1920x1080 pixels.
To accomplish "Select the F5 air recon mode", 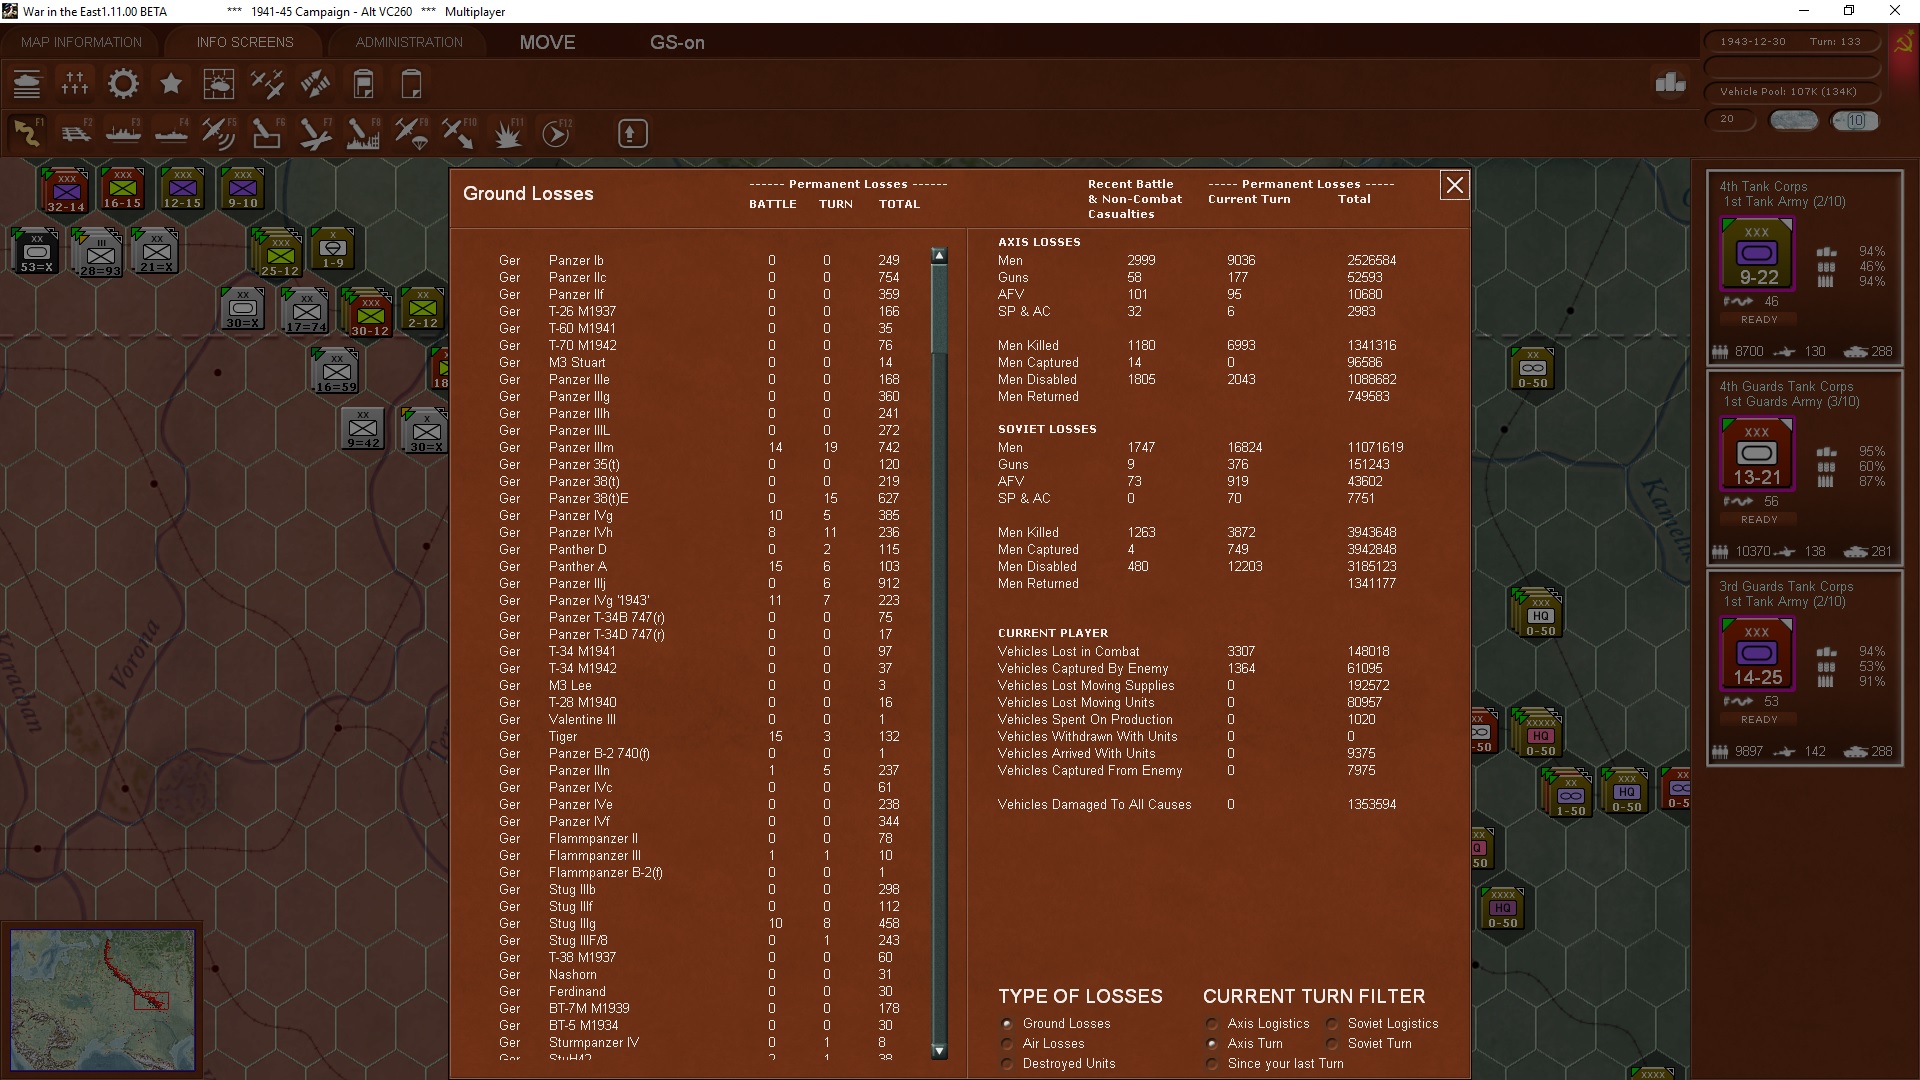I will pos(218,133).
